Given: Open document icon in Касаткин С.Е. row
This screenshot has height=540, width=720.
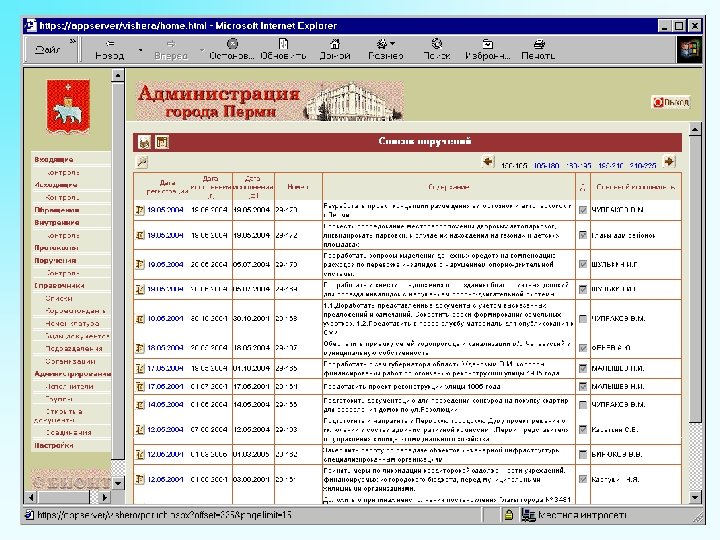Looking at the screenshot, I should [140, 429].
